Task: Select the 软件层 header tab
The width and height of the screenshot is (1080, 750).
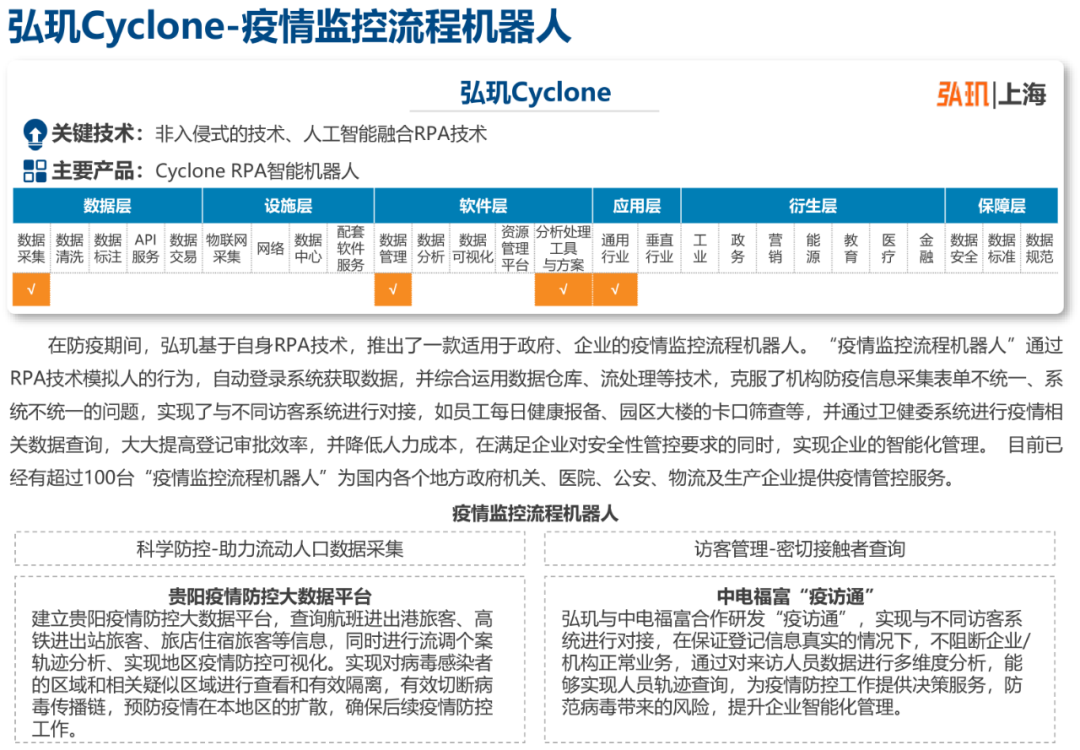Action: (483, 205)
